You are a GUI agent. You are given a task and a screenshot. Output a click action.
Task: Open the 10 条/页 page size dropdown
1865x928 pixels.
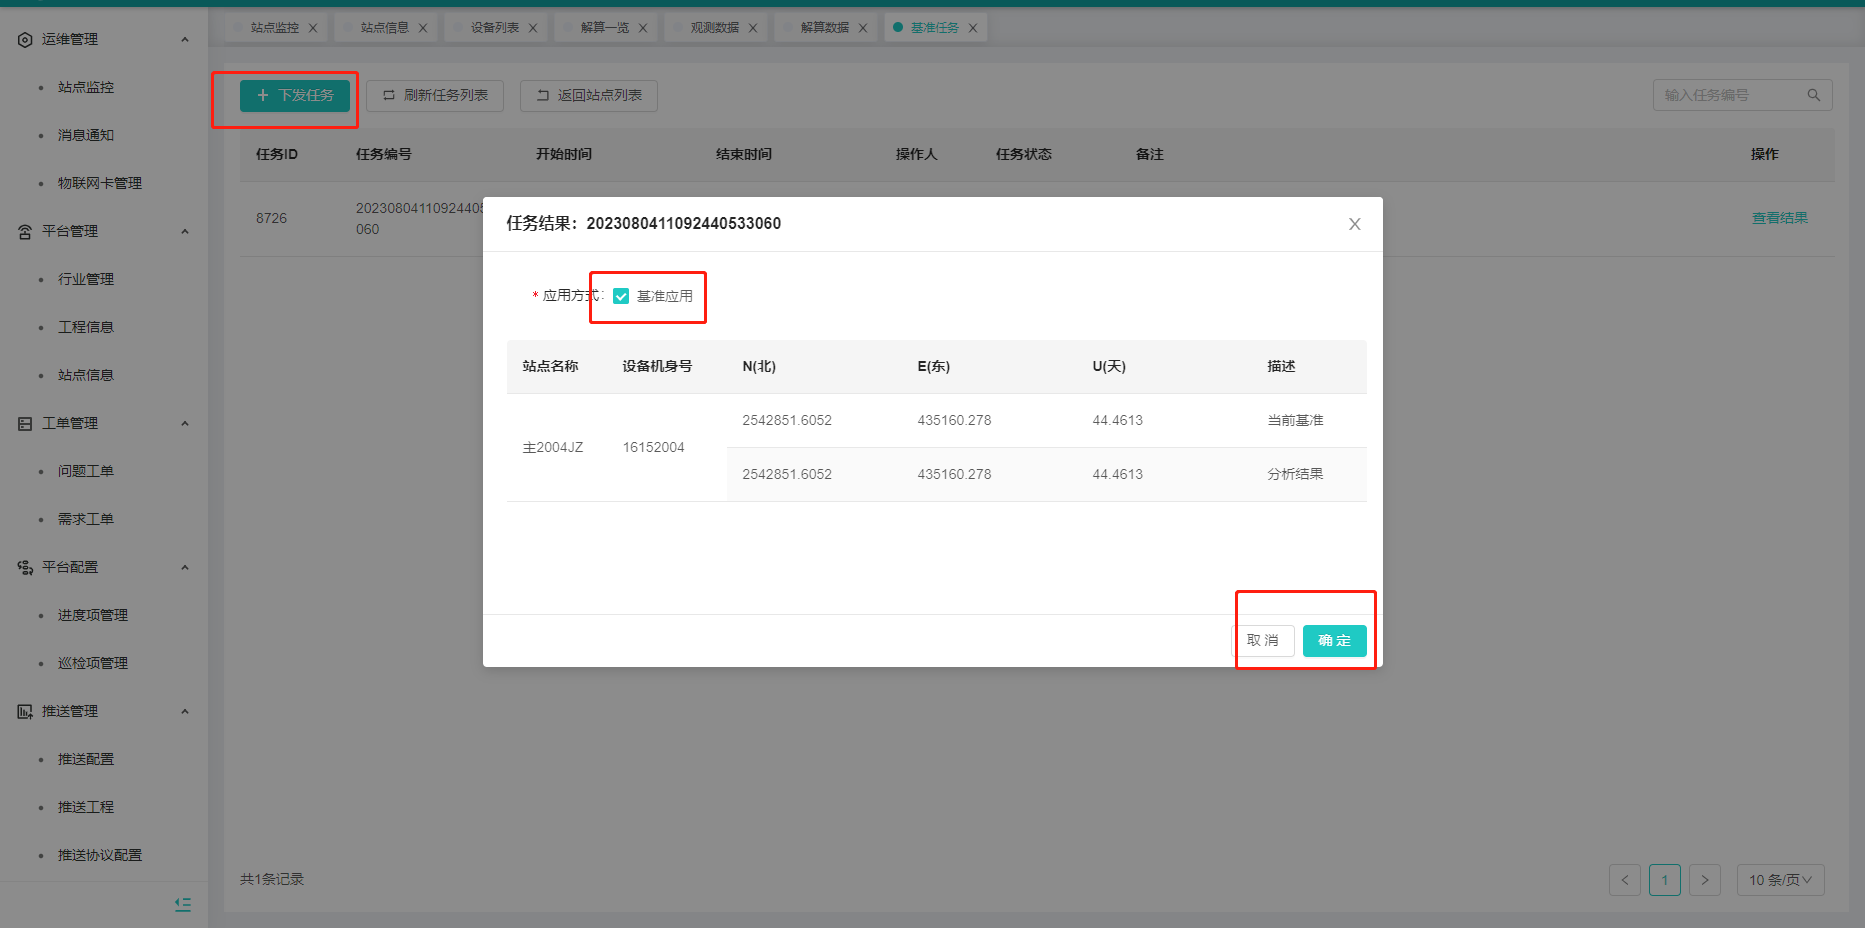(1780, 880)
